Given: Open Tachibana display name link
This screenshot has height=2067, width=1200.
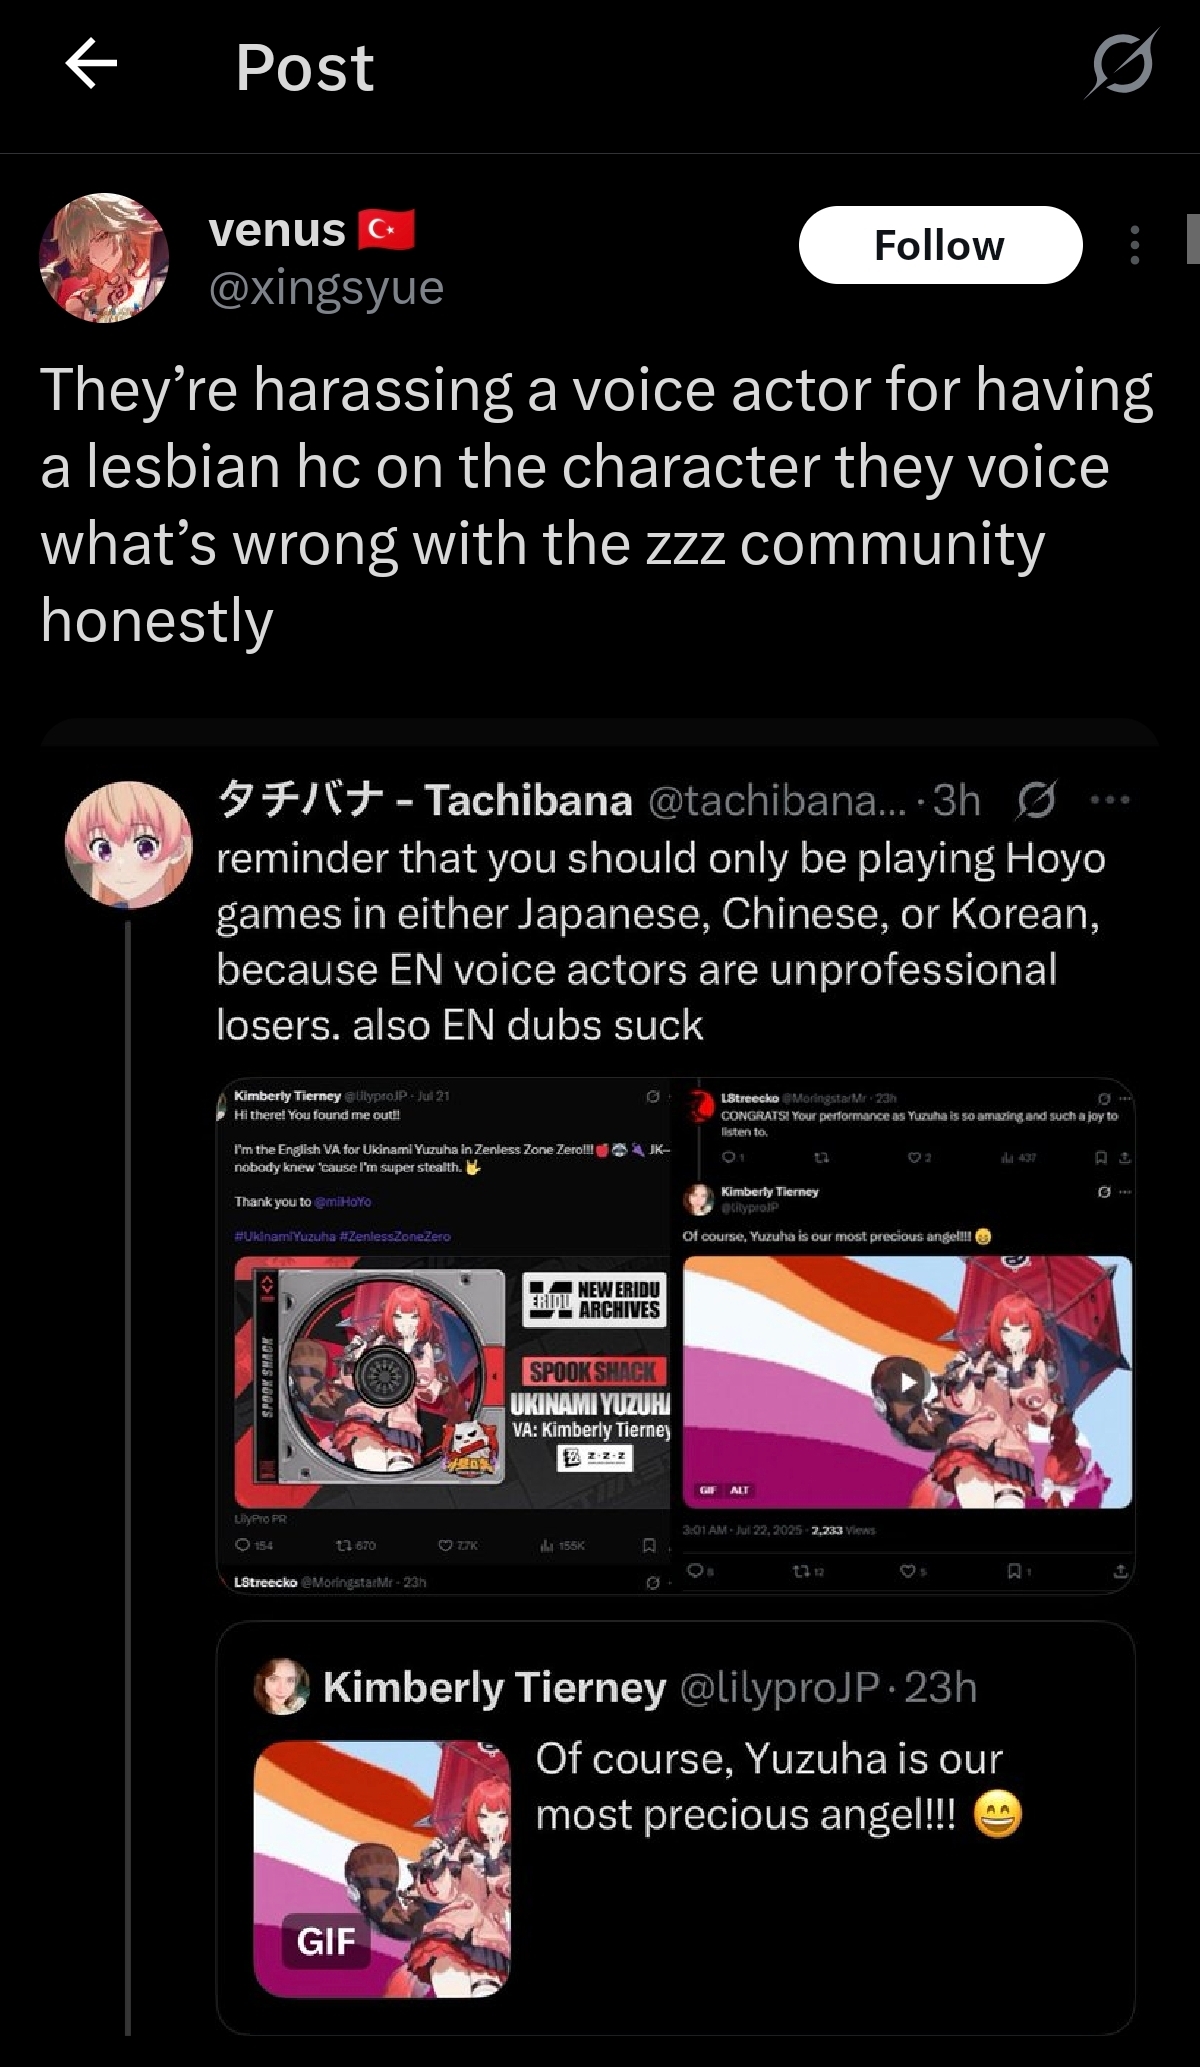Looking at the screenshot, I should (x=425, y=800).
